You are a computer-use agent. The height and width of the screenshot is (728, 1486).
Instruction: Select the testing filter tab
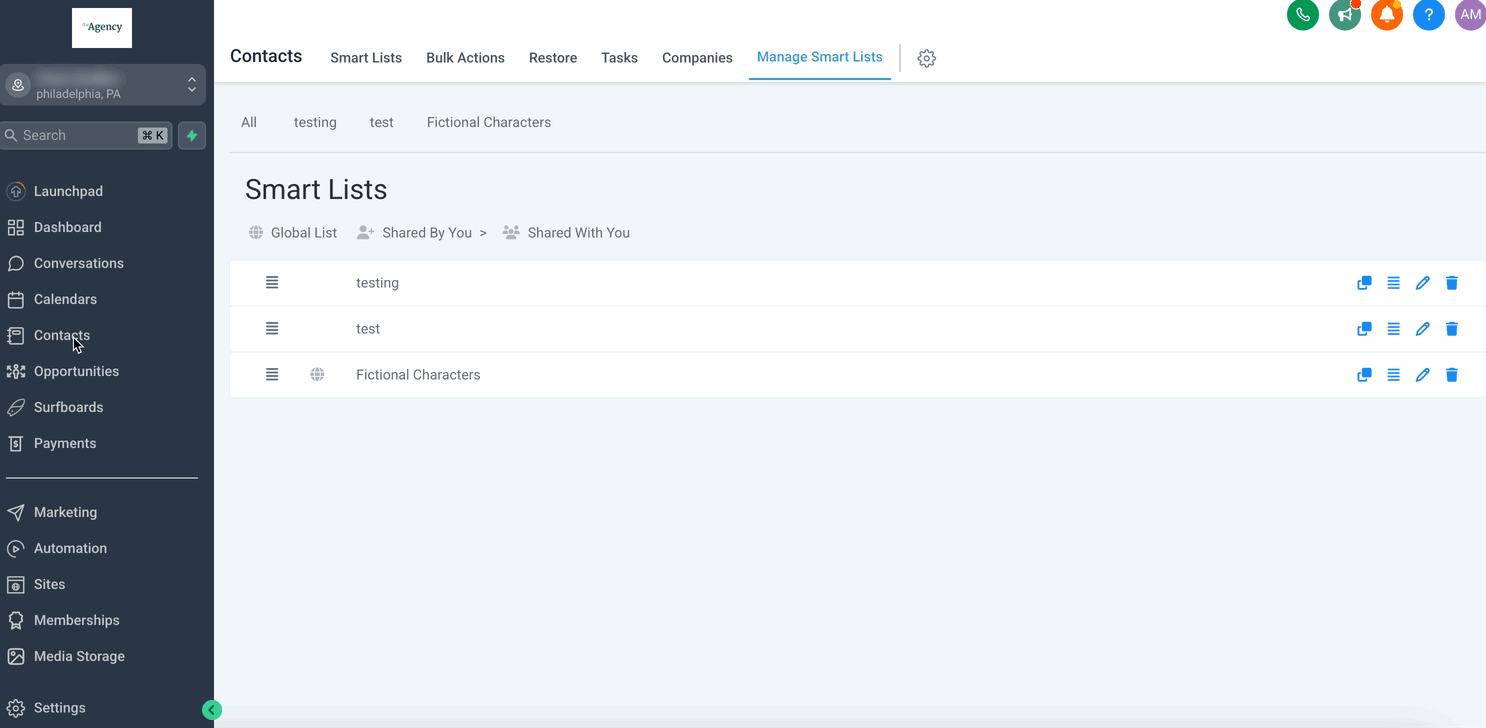click(x=315, y=122)
